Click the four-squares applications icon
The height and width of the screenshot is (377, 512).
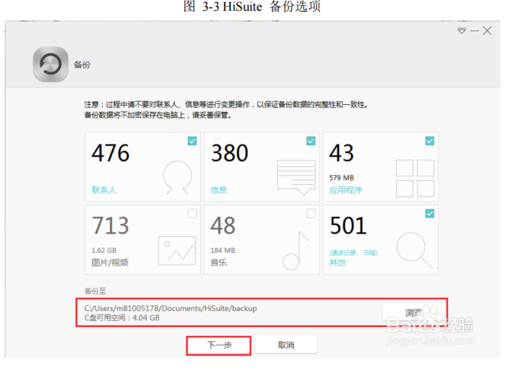tap(415, 178)
